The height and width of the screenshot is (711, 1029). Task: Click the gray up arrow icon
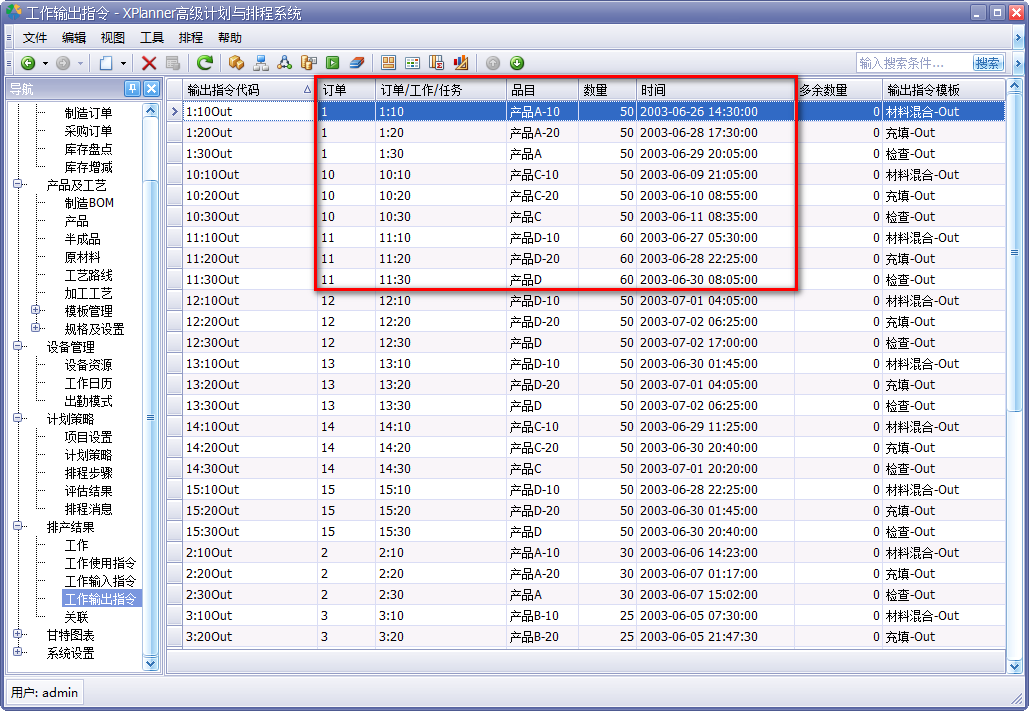(x=493, y=63)
